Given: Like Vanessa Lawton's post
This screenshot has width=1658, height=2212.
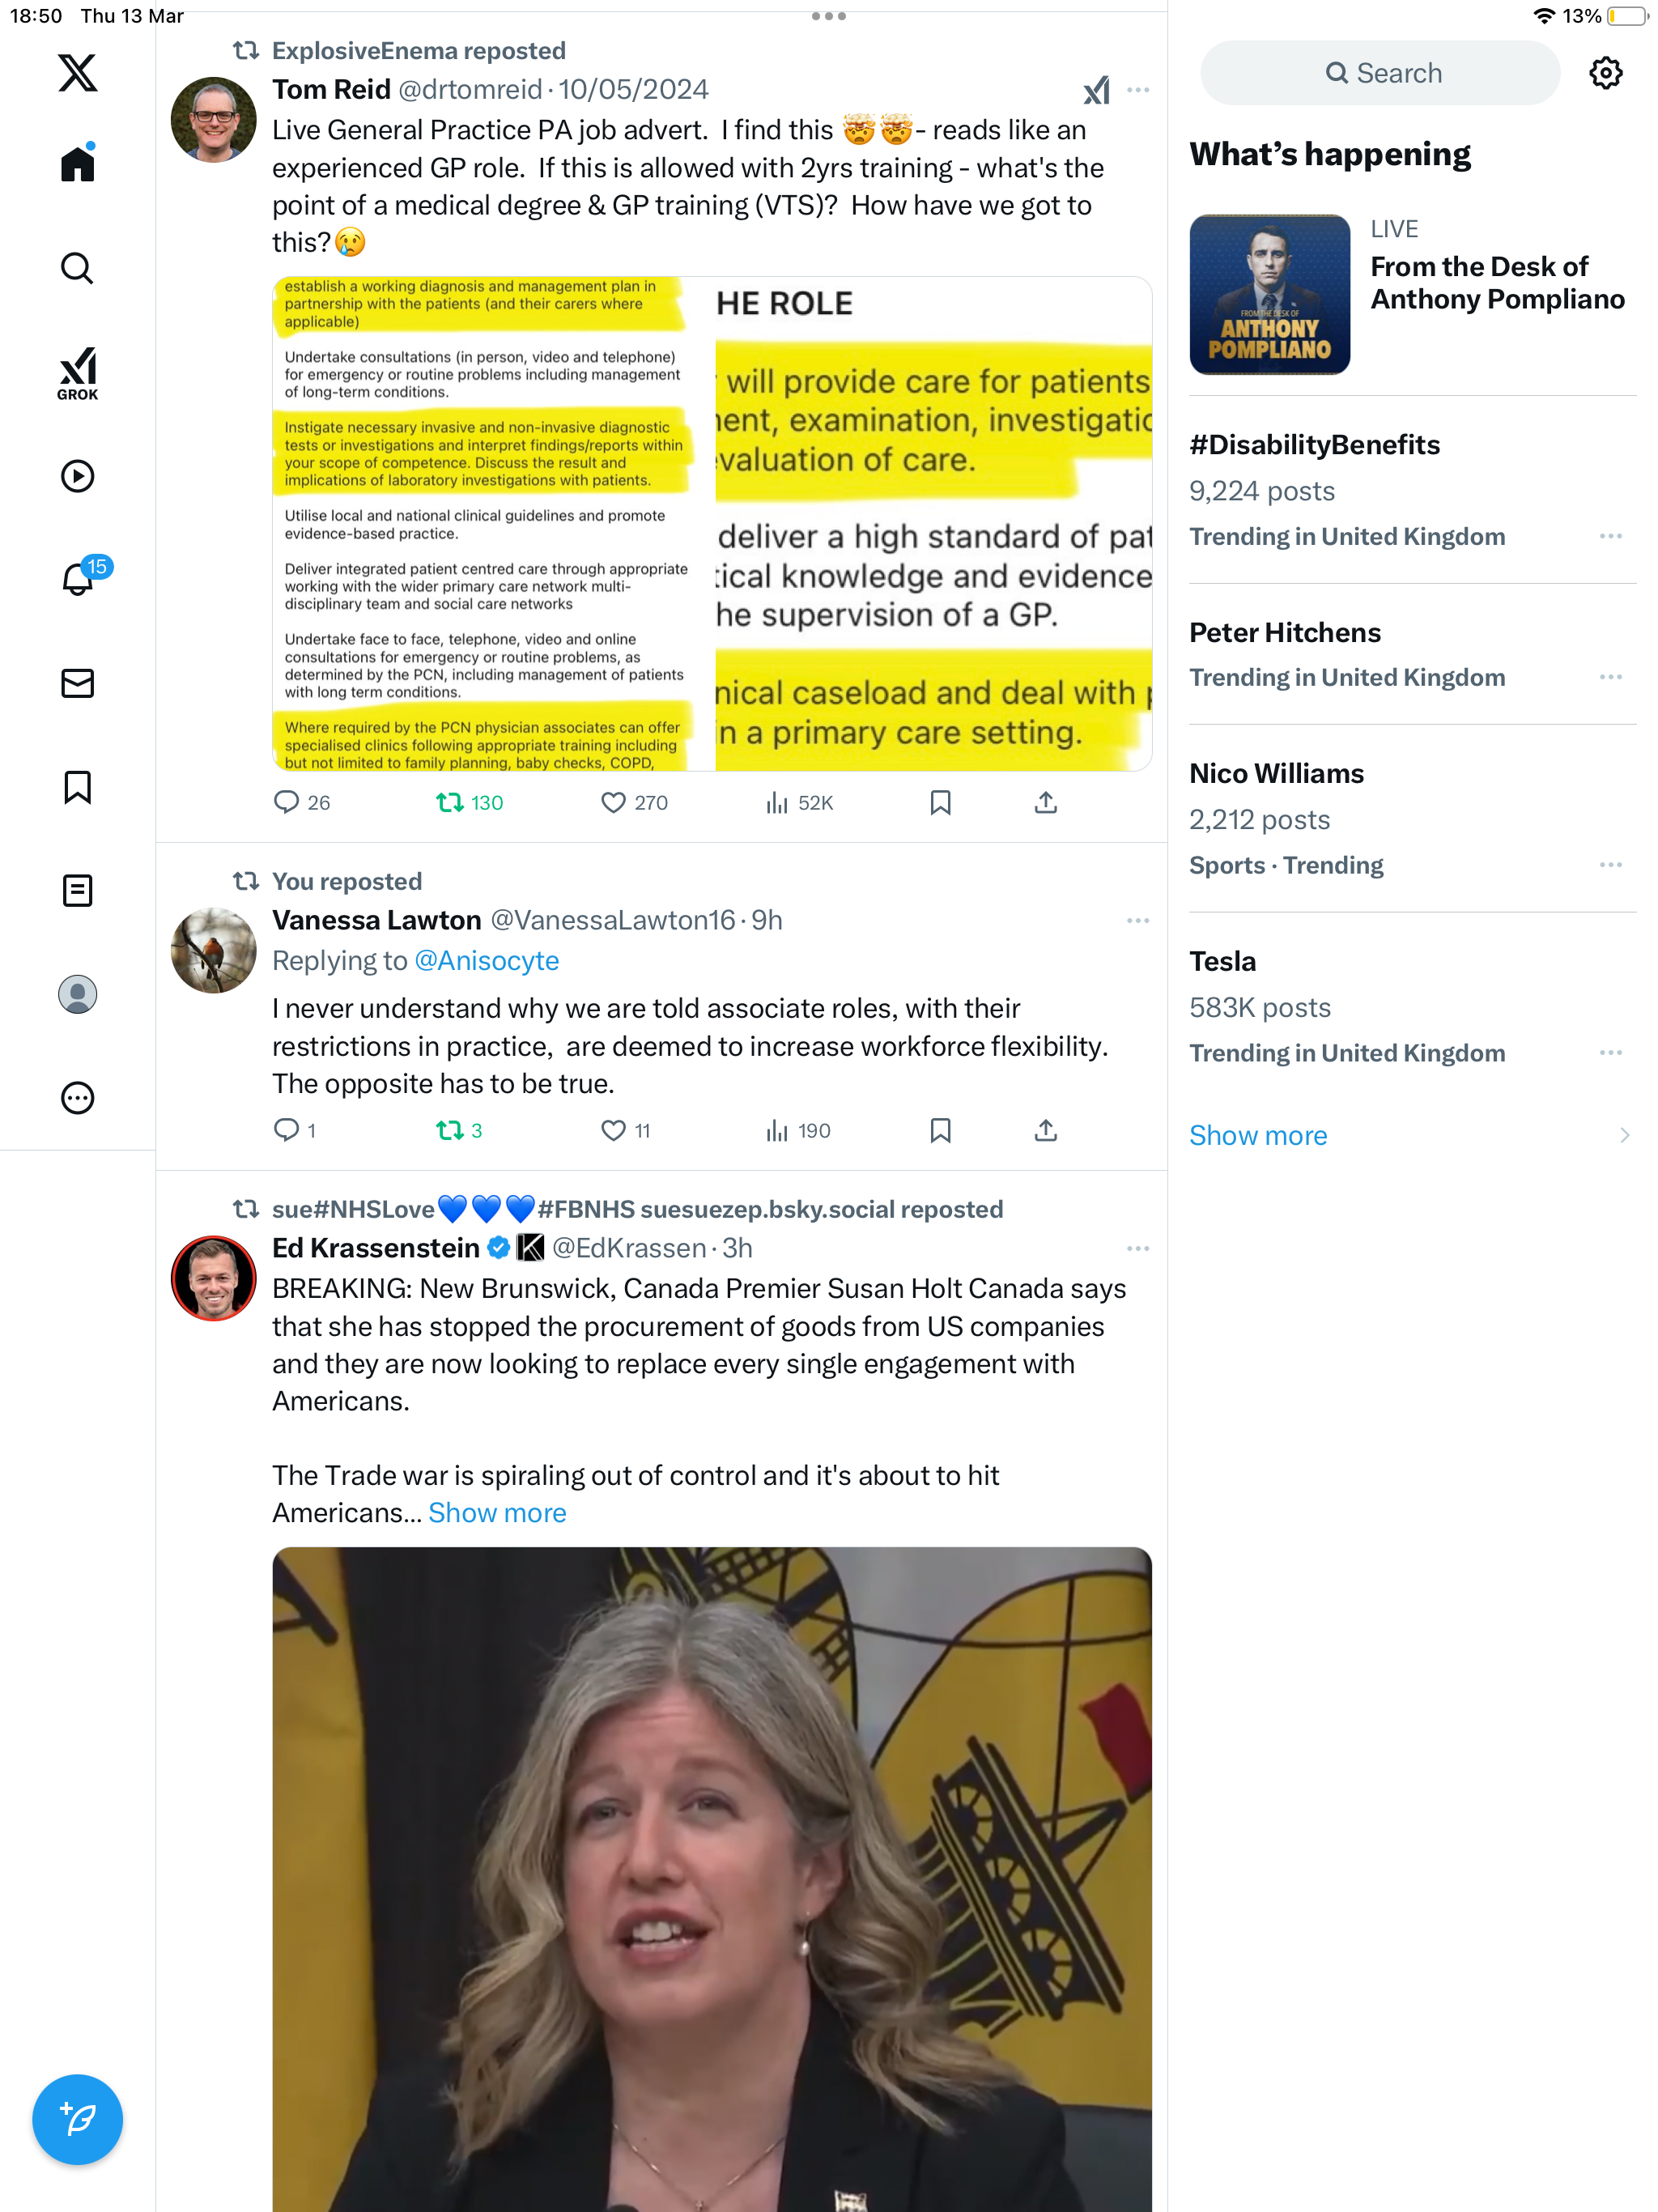Looking at the screenshot, I should [x=625, y=1130].
